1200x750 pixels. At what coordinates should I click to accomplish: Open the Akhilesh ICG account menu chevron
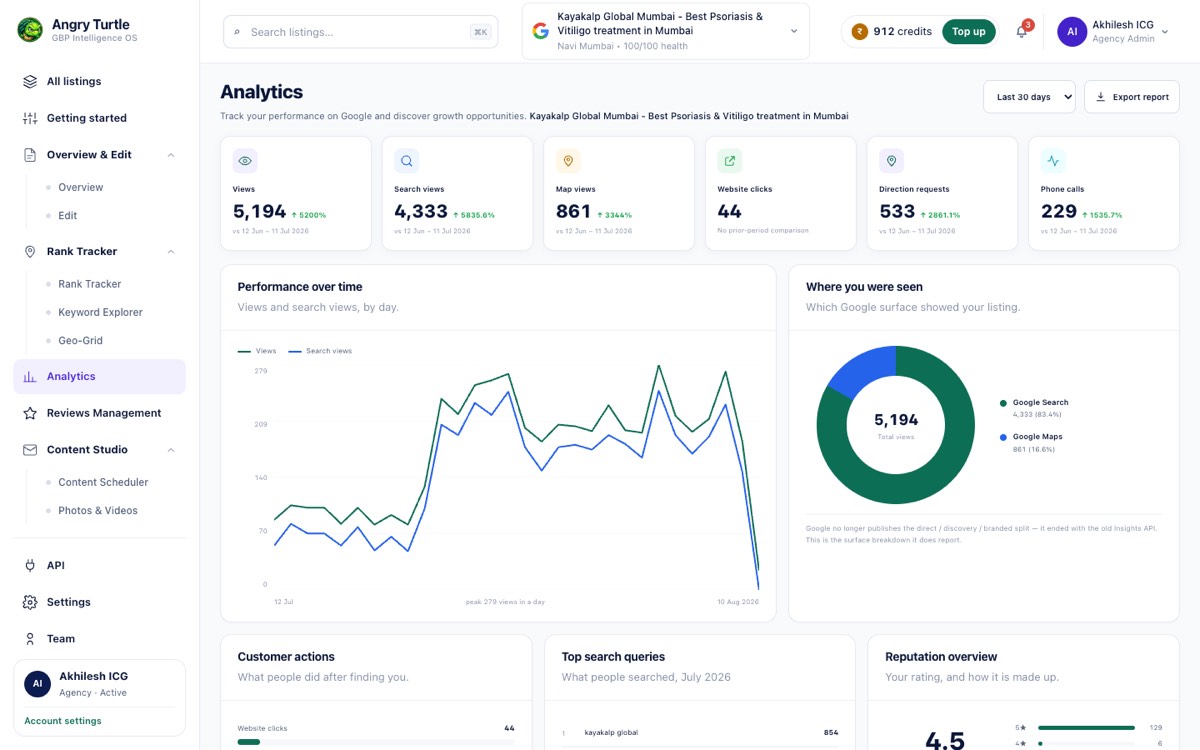[x=1165, y=32]
